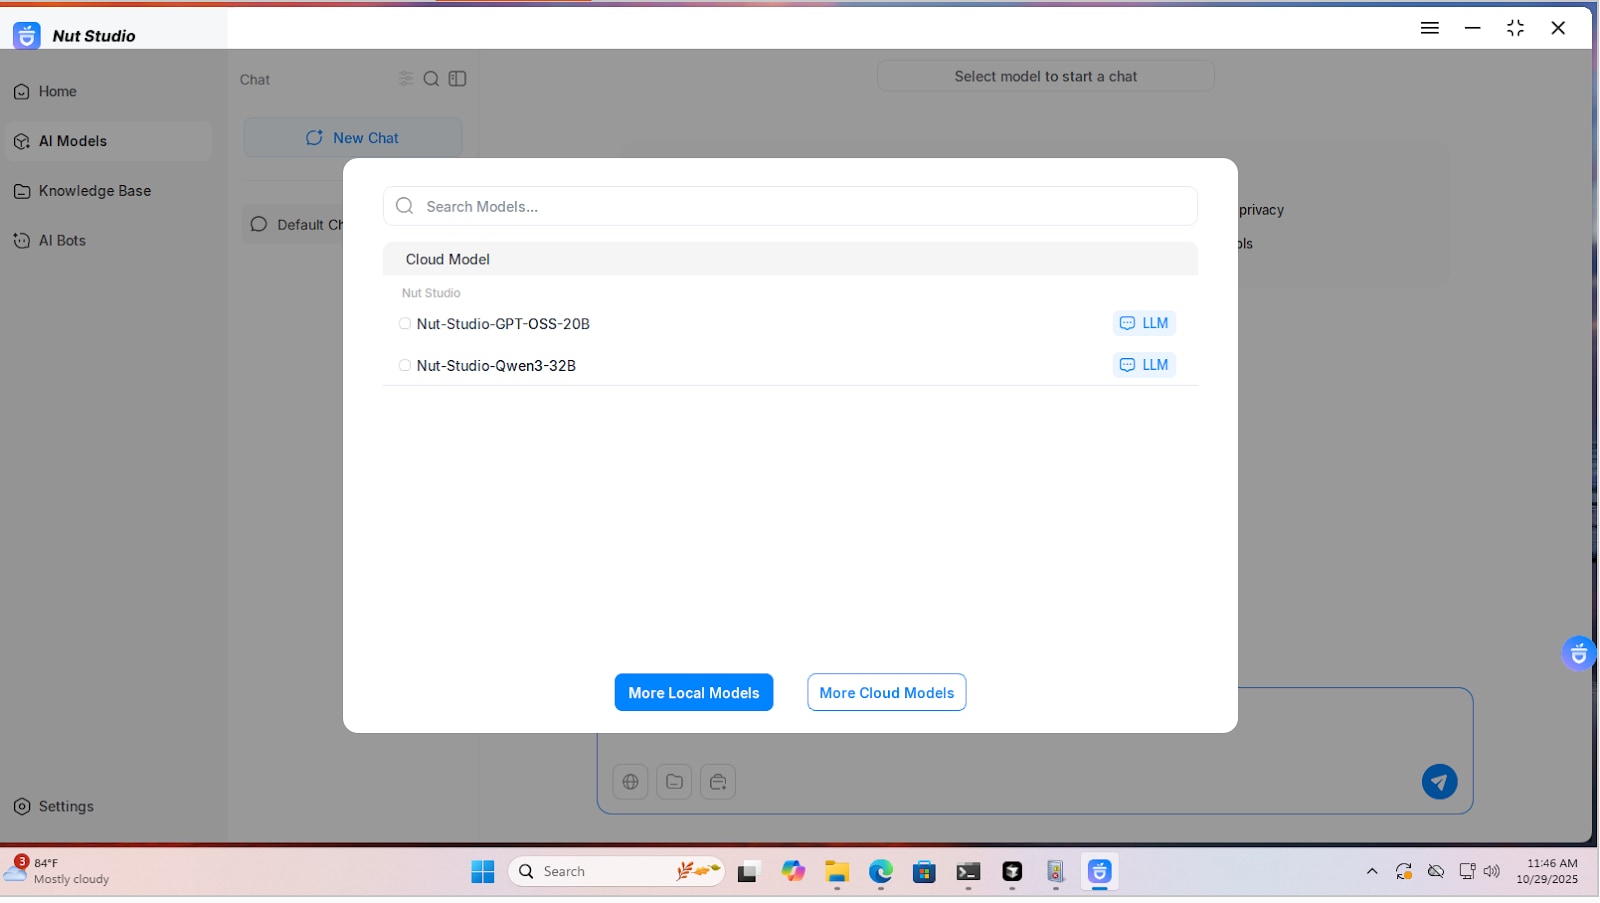Select the Nut-Studio-Qwen3-32B radio button
Viewport: 1600px width, 903px height.
click(x=405, y=366)
